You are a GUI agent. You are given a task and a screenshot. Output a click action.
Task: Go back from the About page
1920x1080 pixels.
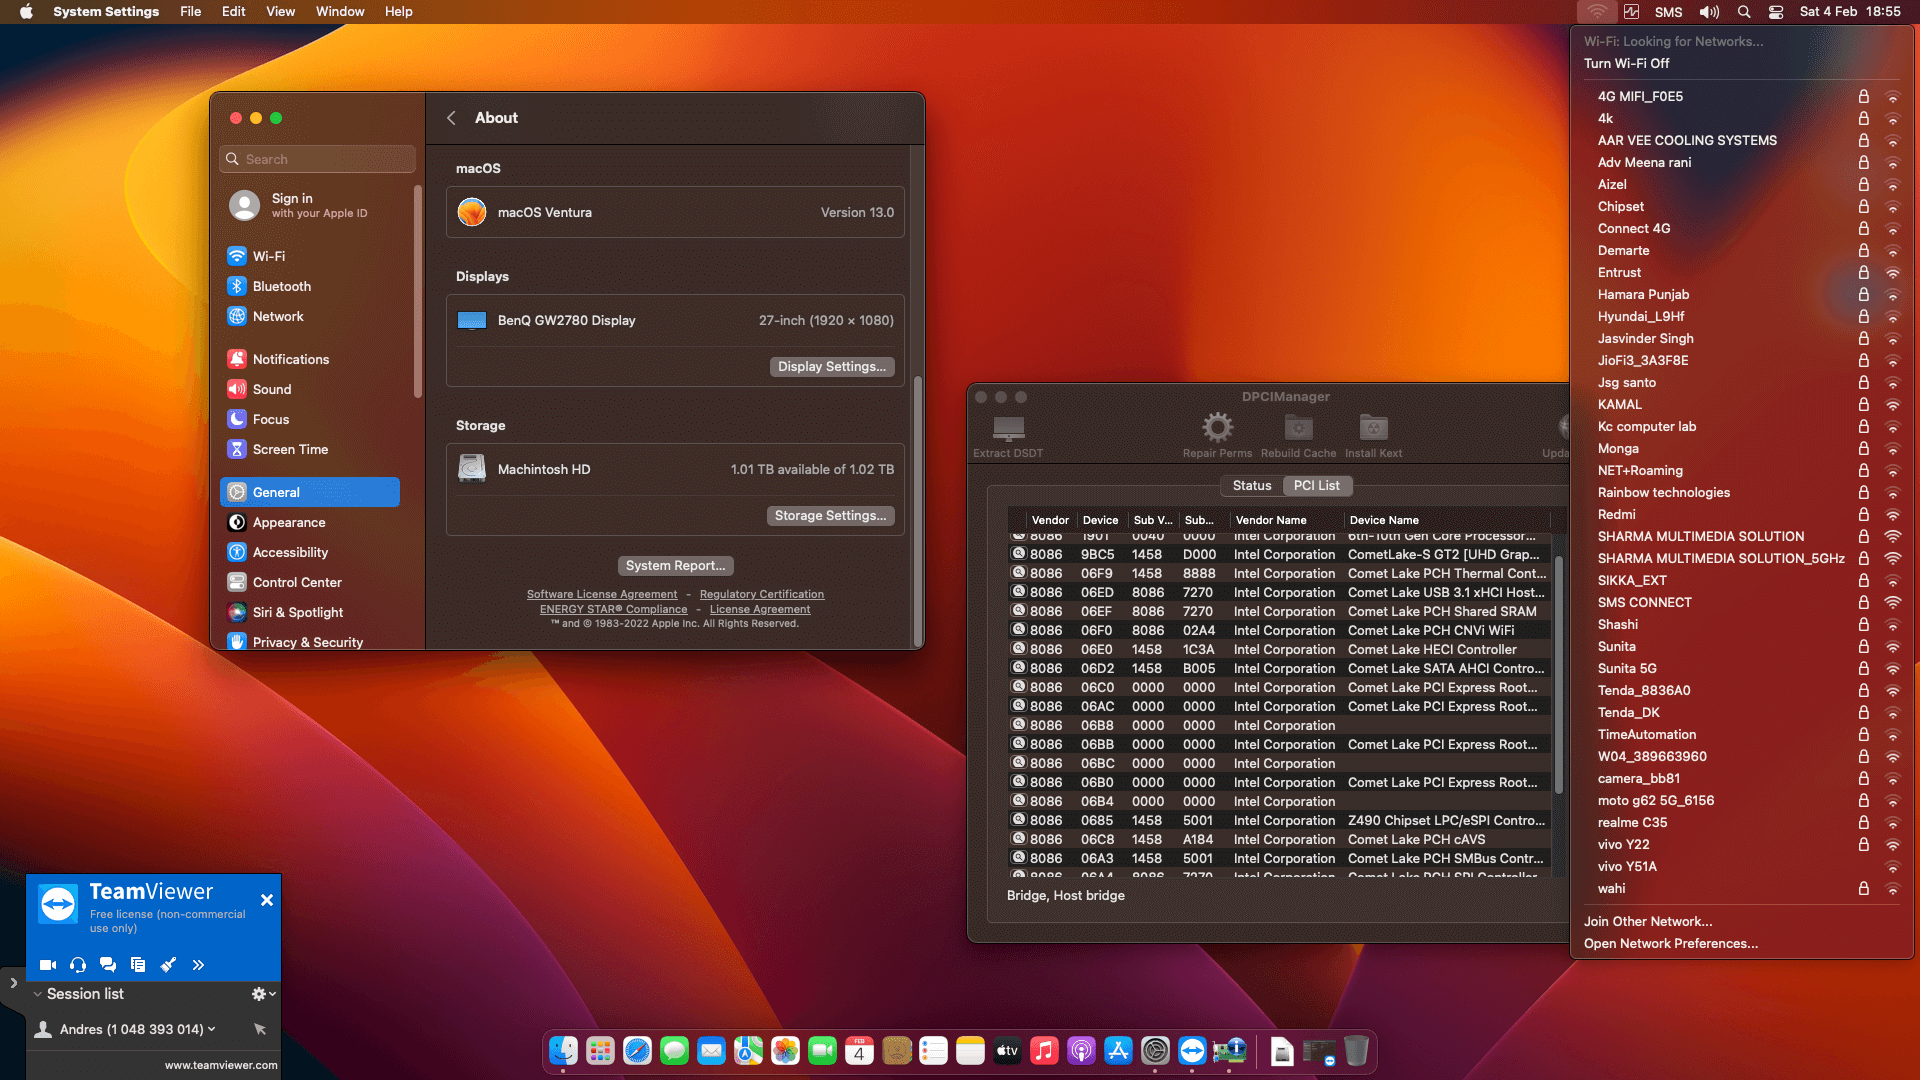click(451, 118)
